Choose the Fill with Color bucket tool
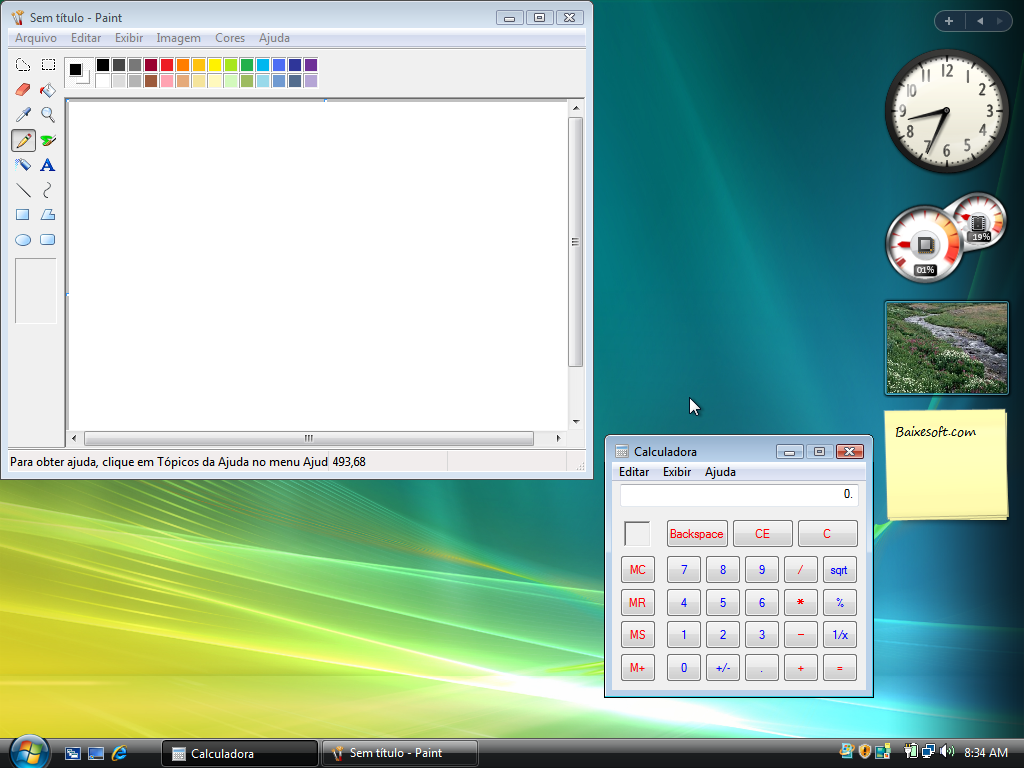 coord(47,90)
